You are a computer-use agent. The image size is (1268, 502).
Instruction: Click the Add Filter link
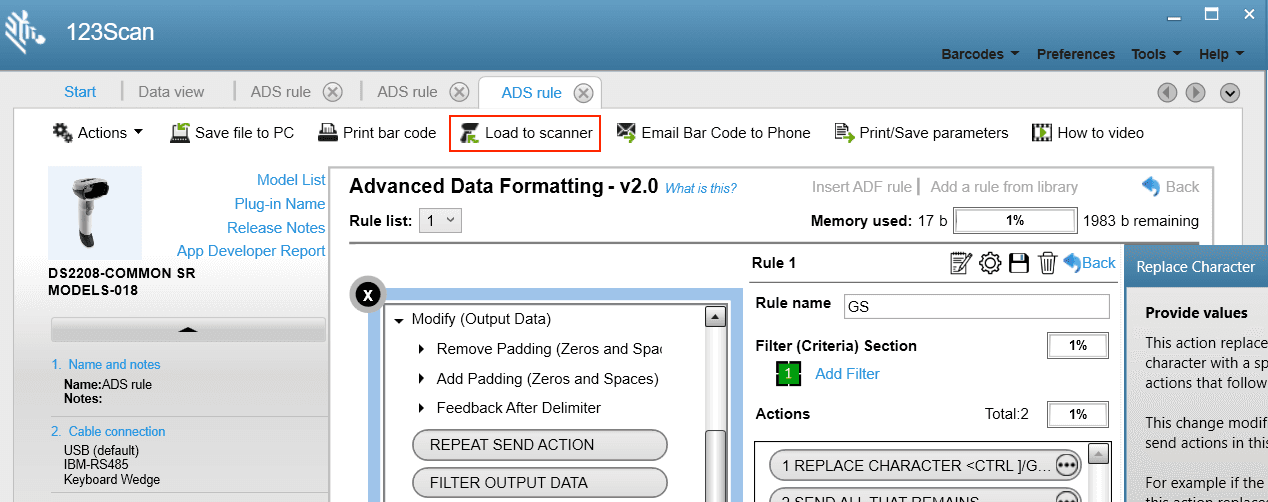coord(847,374)
